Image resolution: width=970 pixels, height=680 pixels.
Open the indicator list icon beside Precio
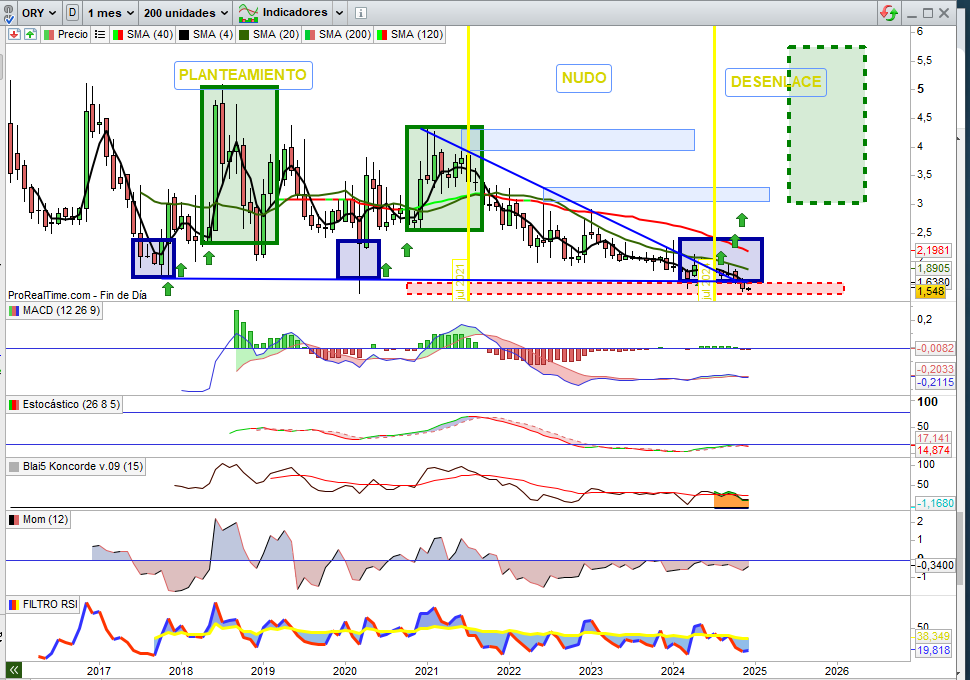pyautogui.click(x=100, y=35)
